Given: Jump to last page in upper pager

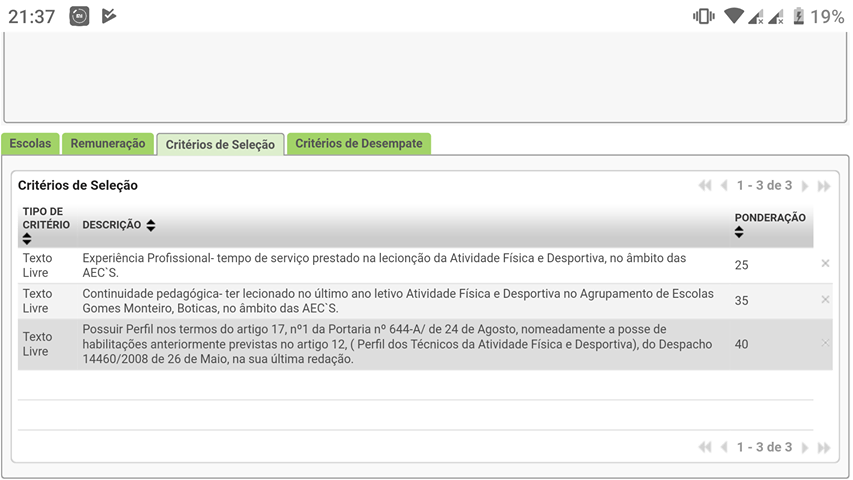Looking at the screenshot, I should point(824,186).
